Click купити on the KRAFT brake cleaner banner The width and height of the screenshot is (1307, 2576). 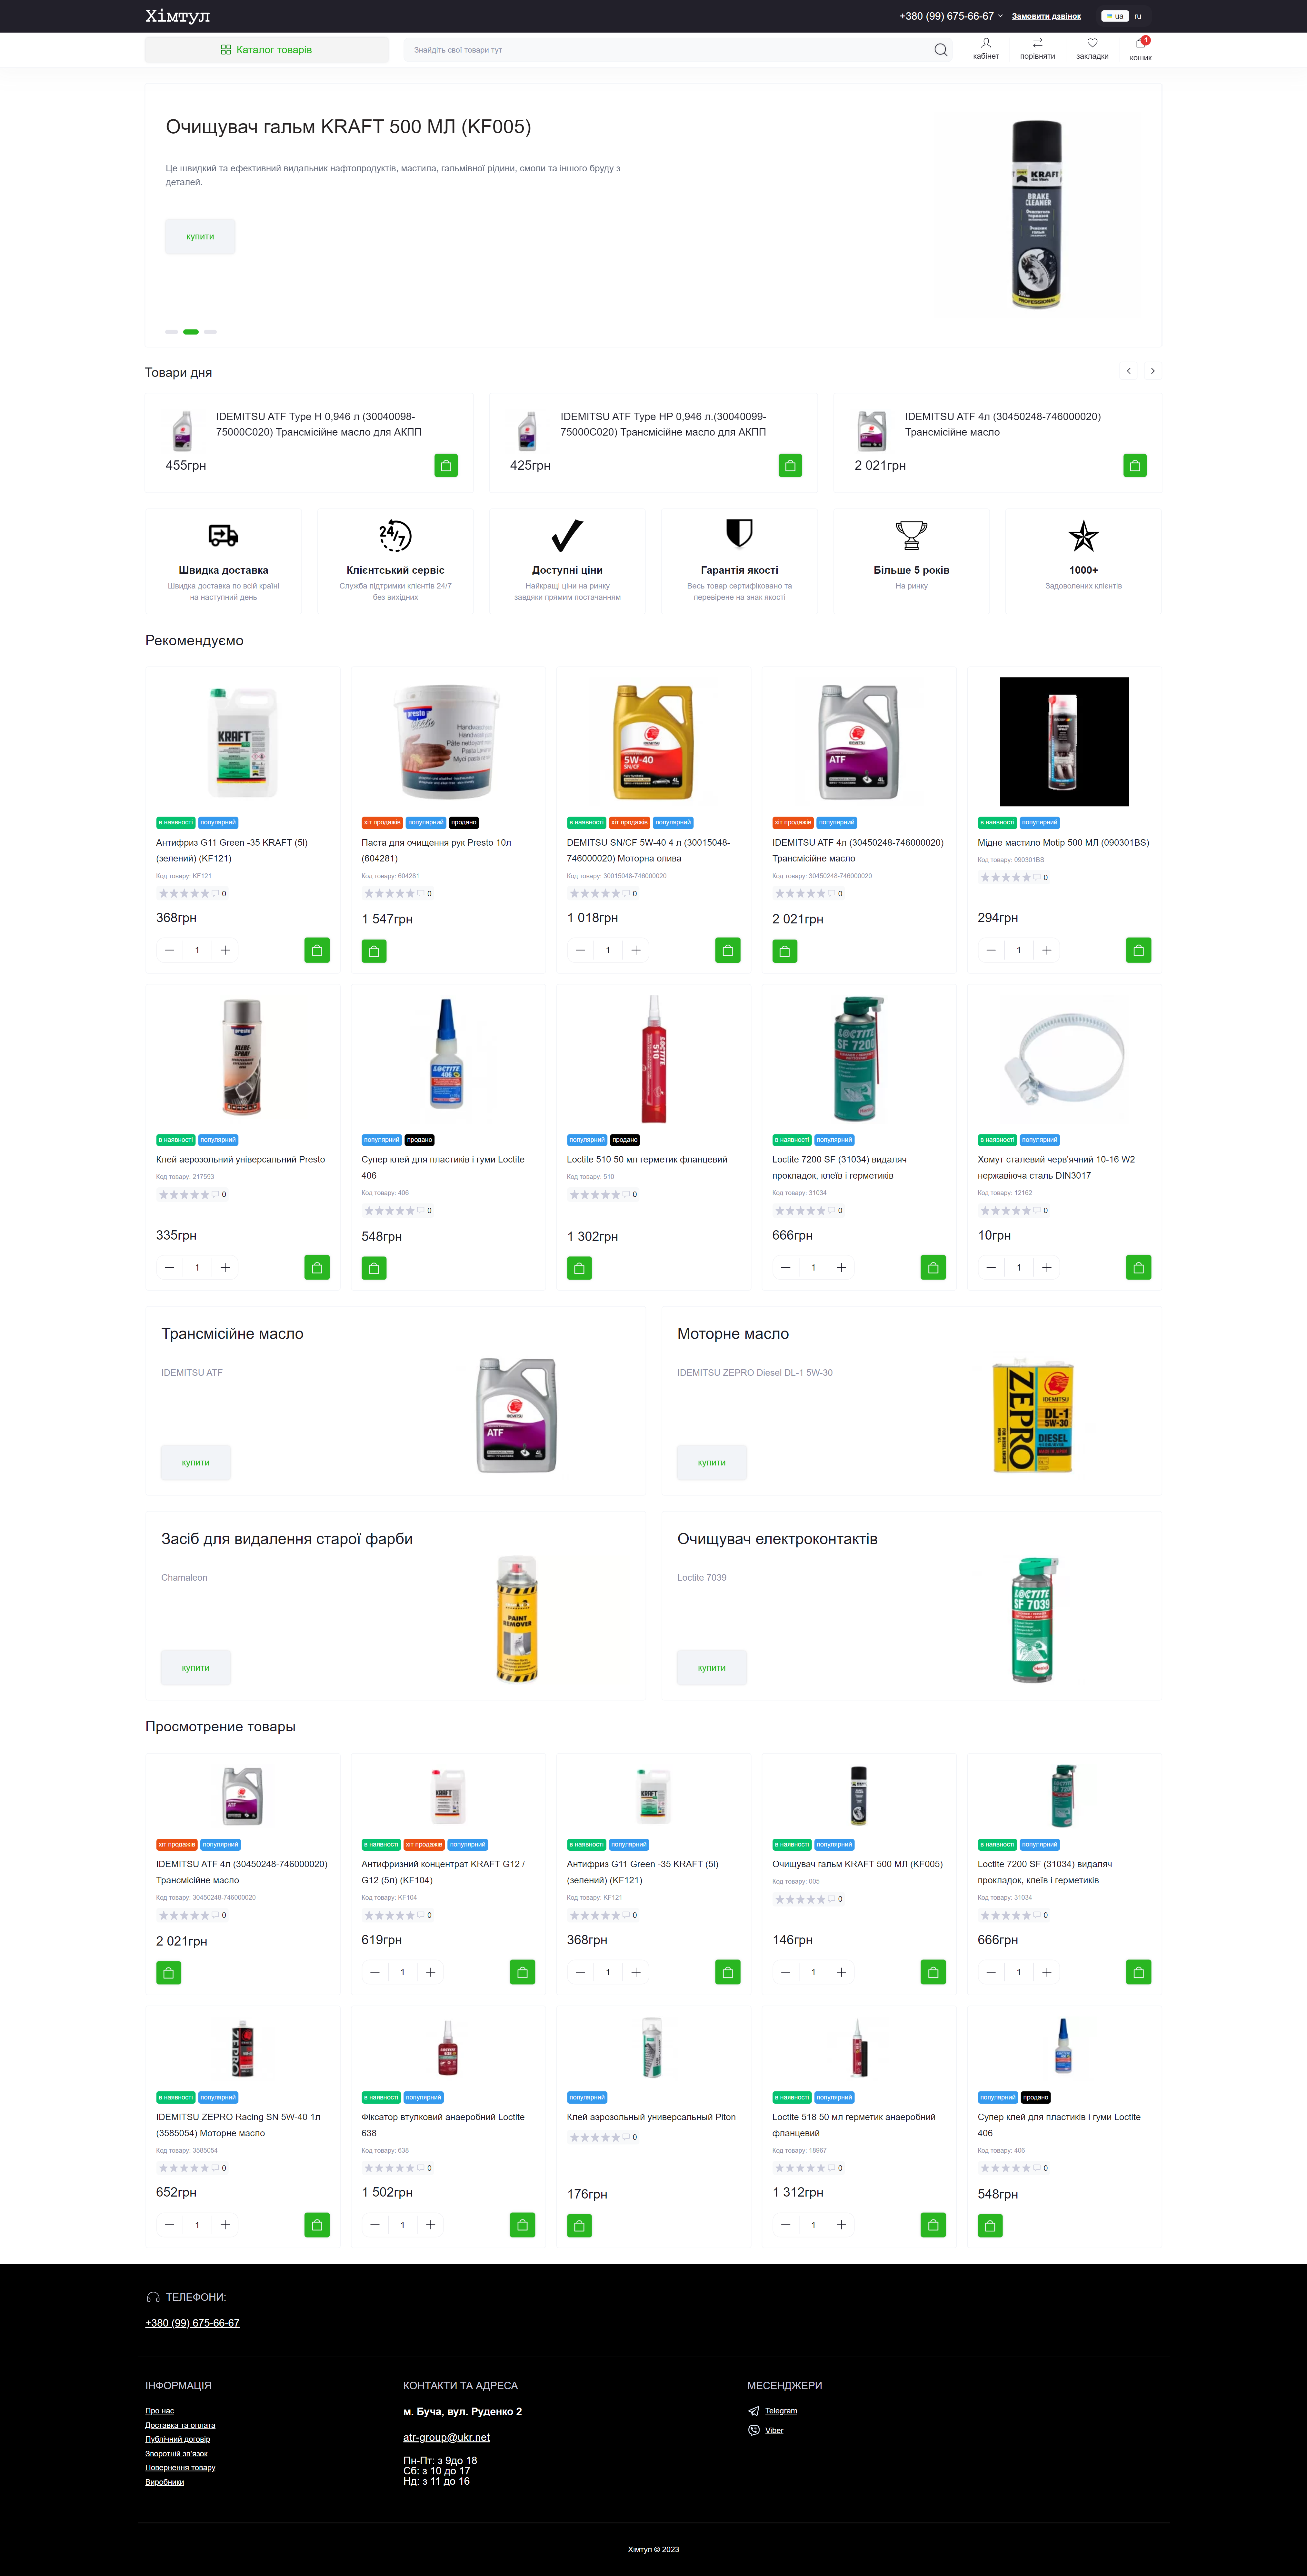click(200, 237)
